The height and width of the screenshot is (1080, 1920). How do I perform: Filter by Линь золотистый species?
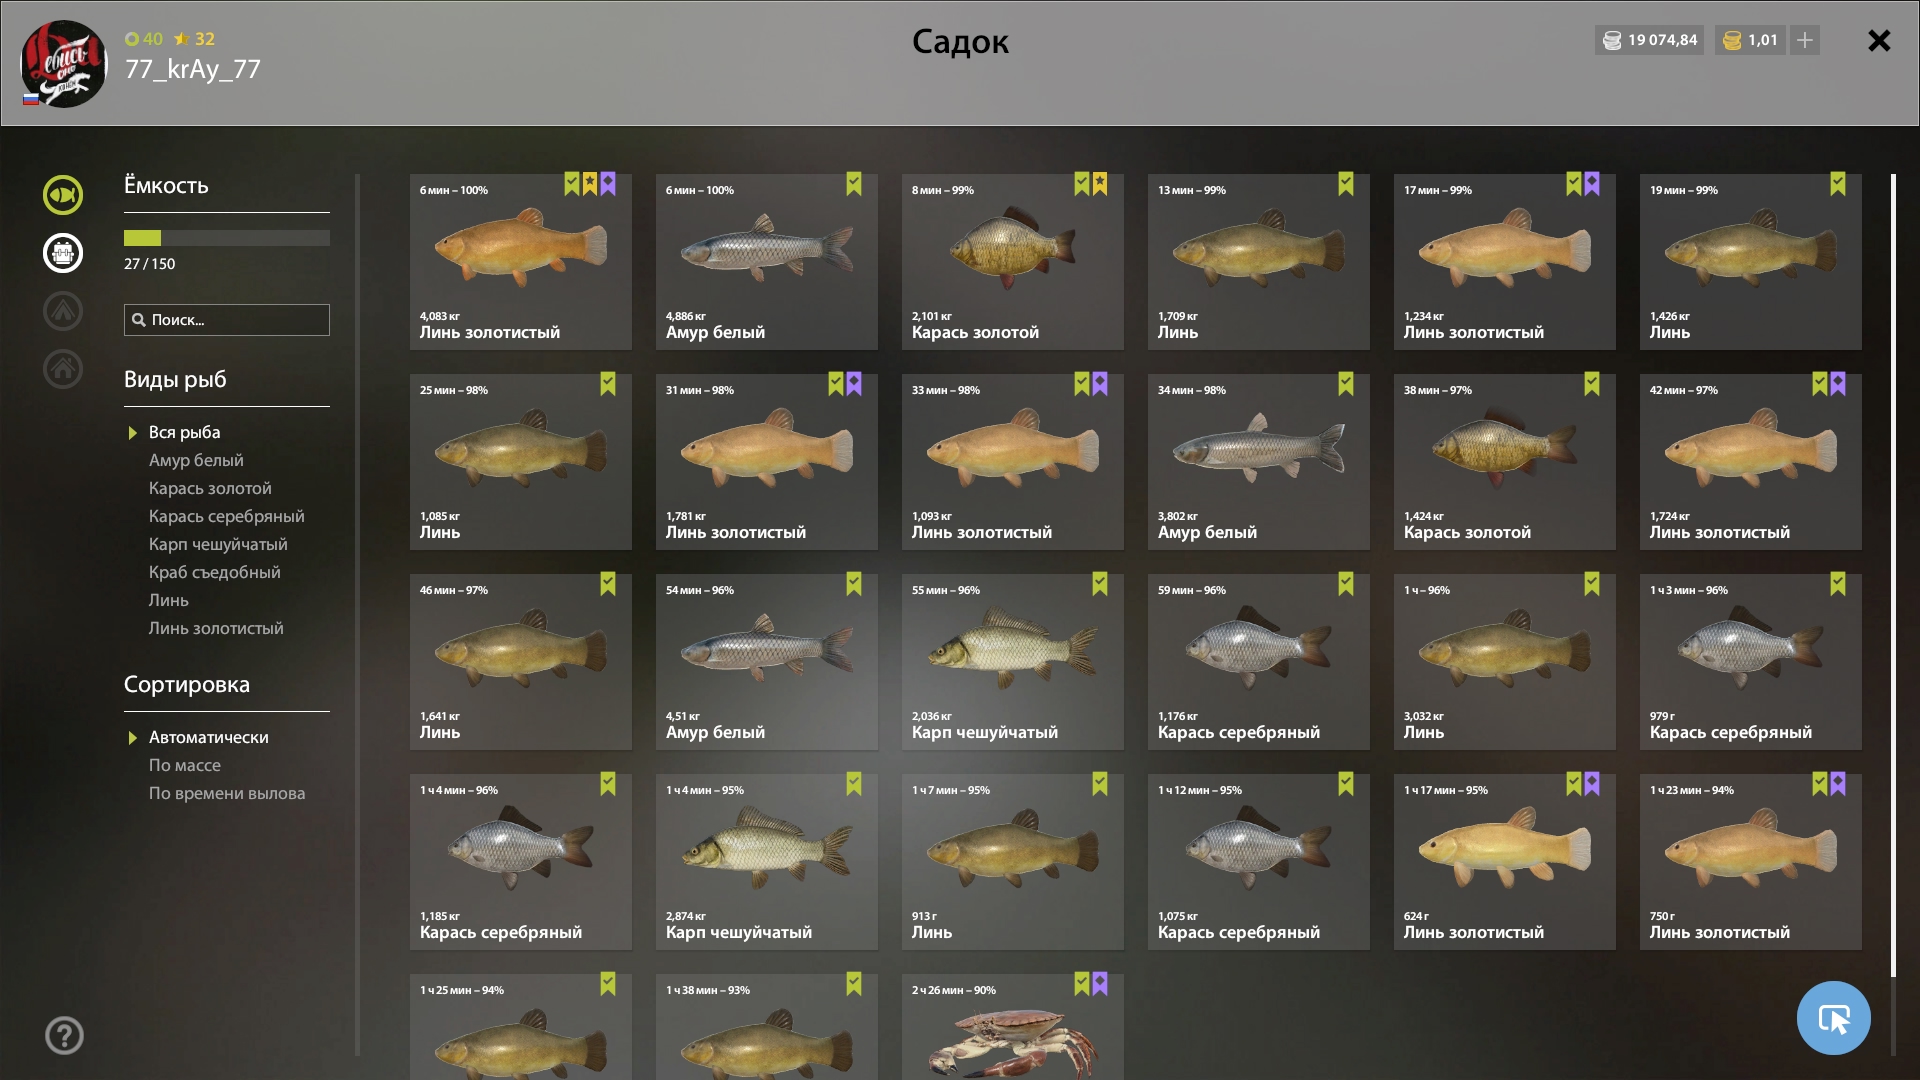coord(216,628)
